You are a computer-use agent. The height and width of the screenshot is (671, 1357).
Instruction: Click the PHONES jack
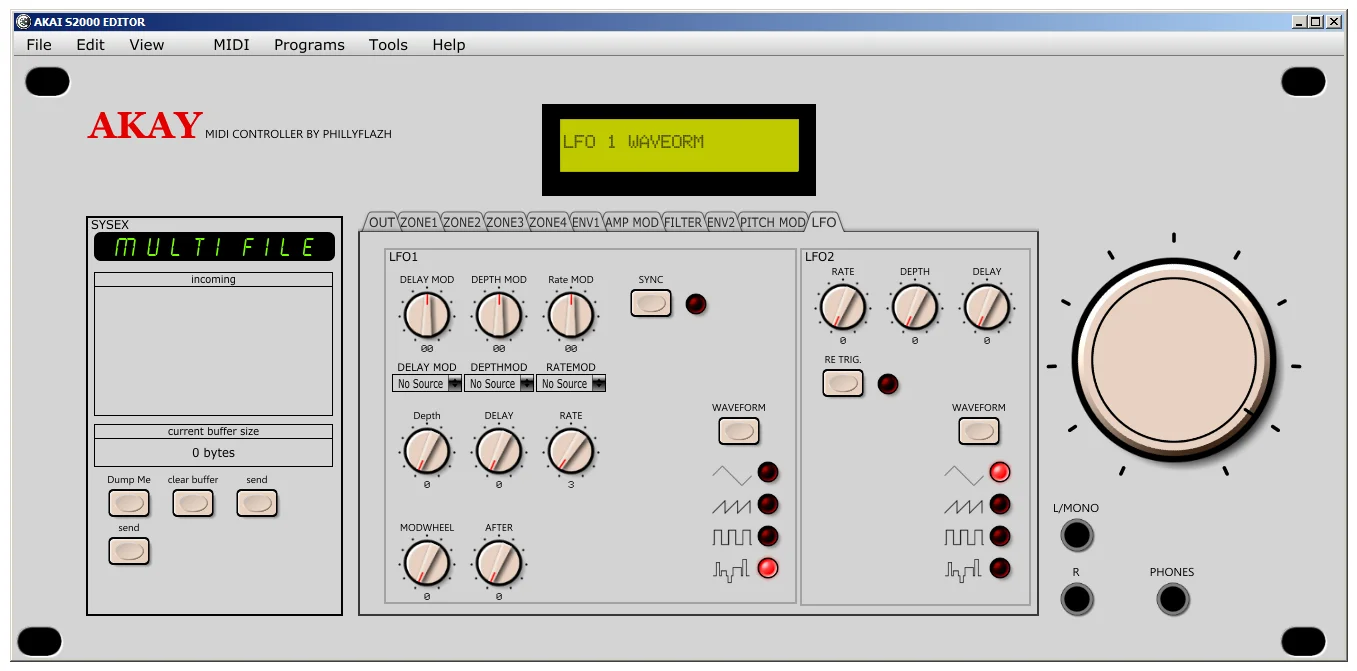pyautogui.click(x=1172, y=600)
